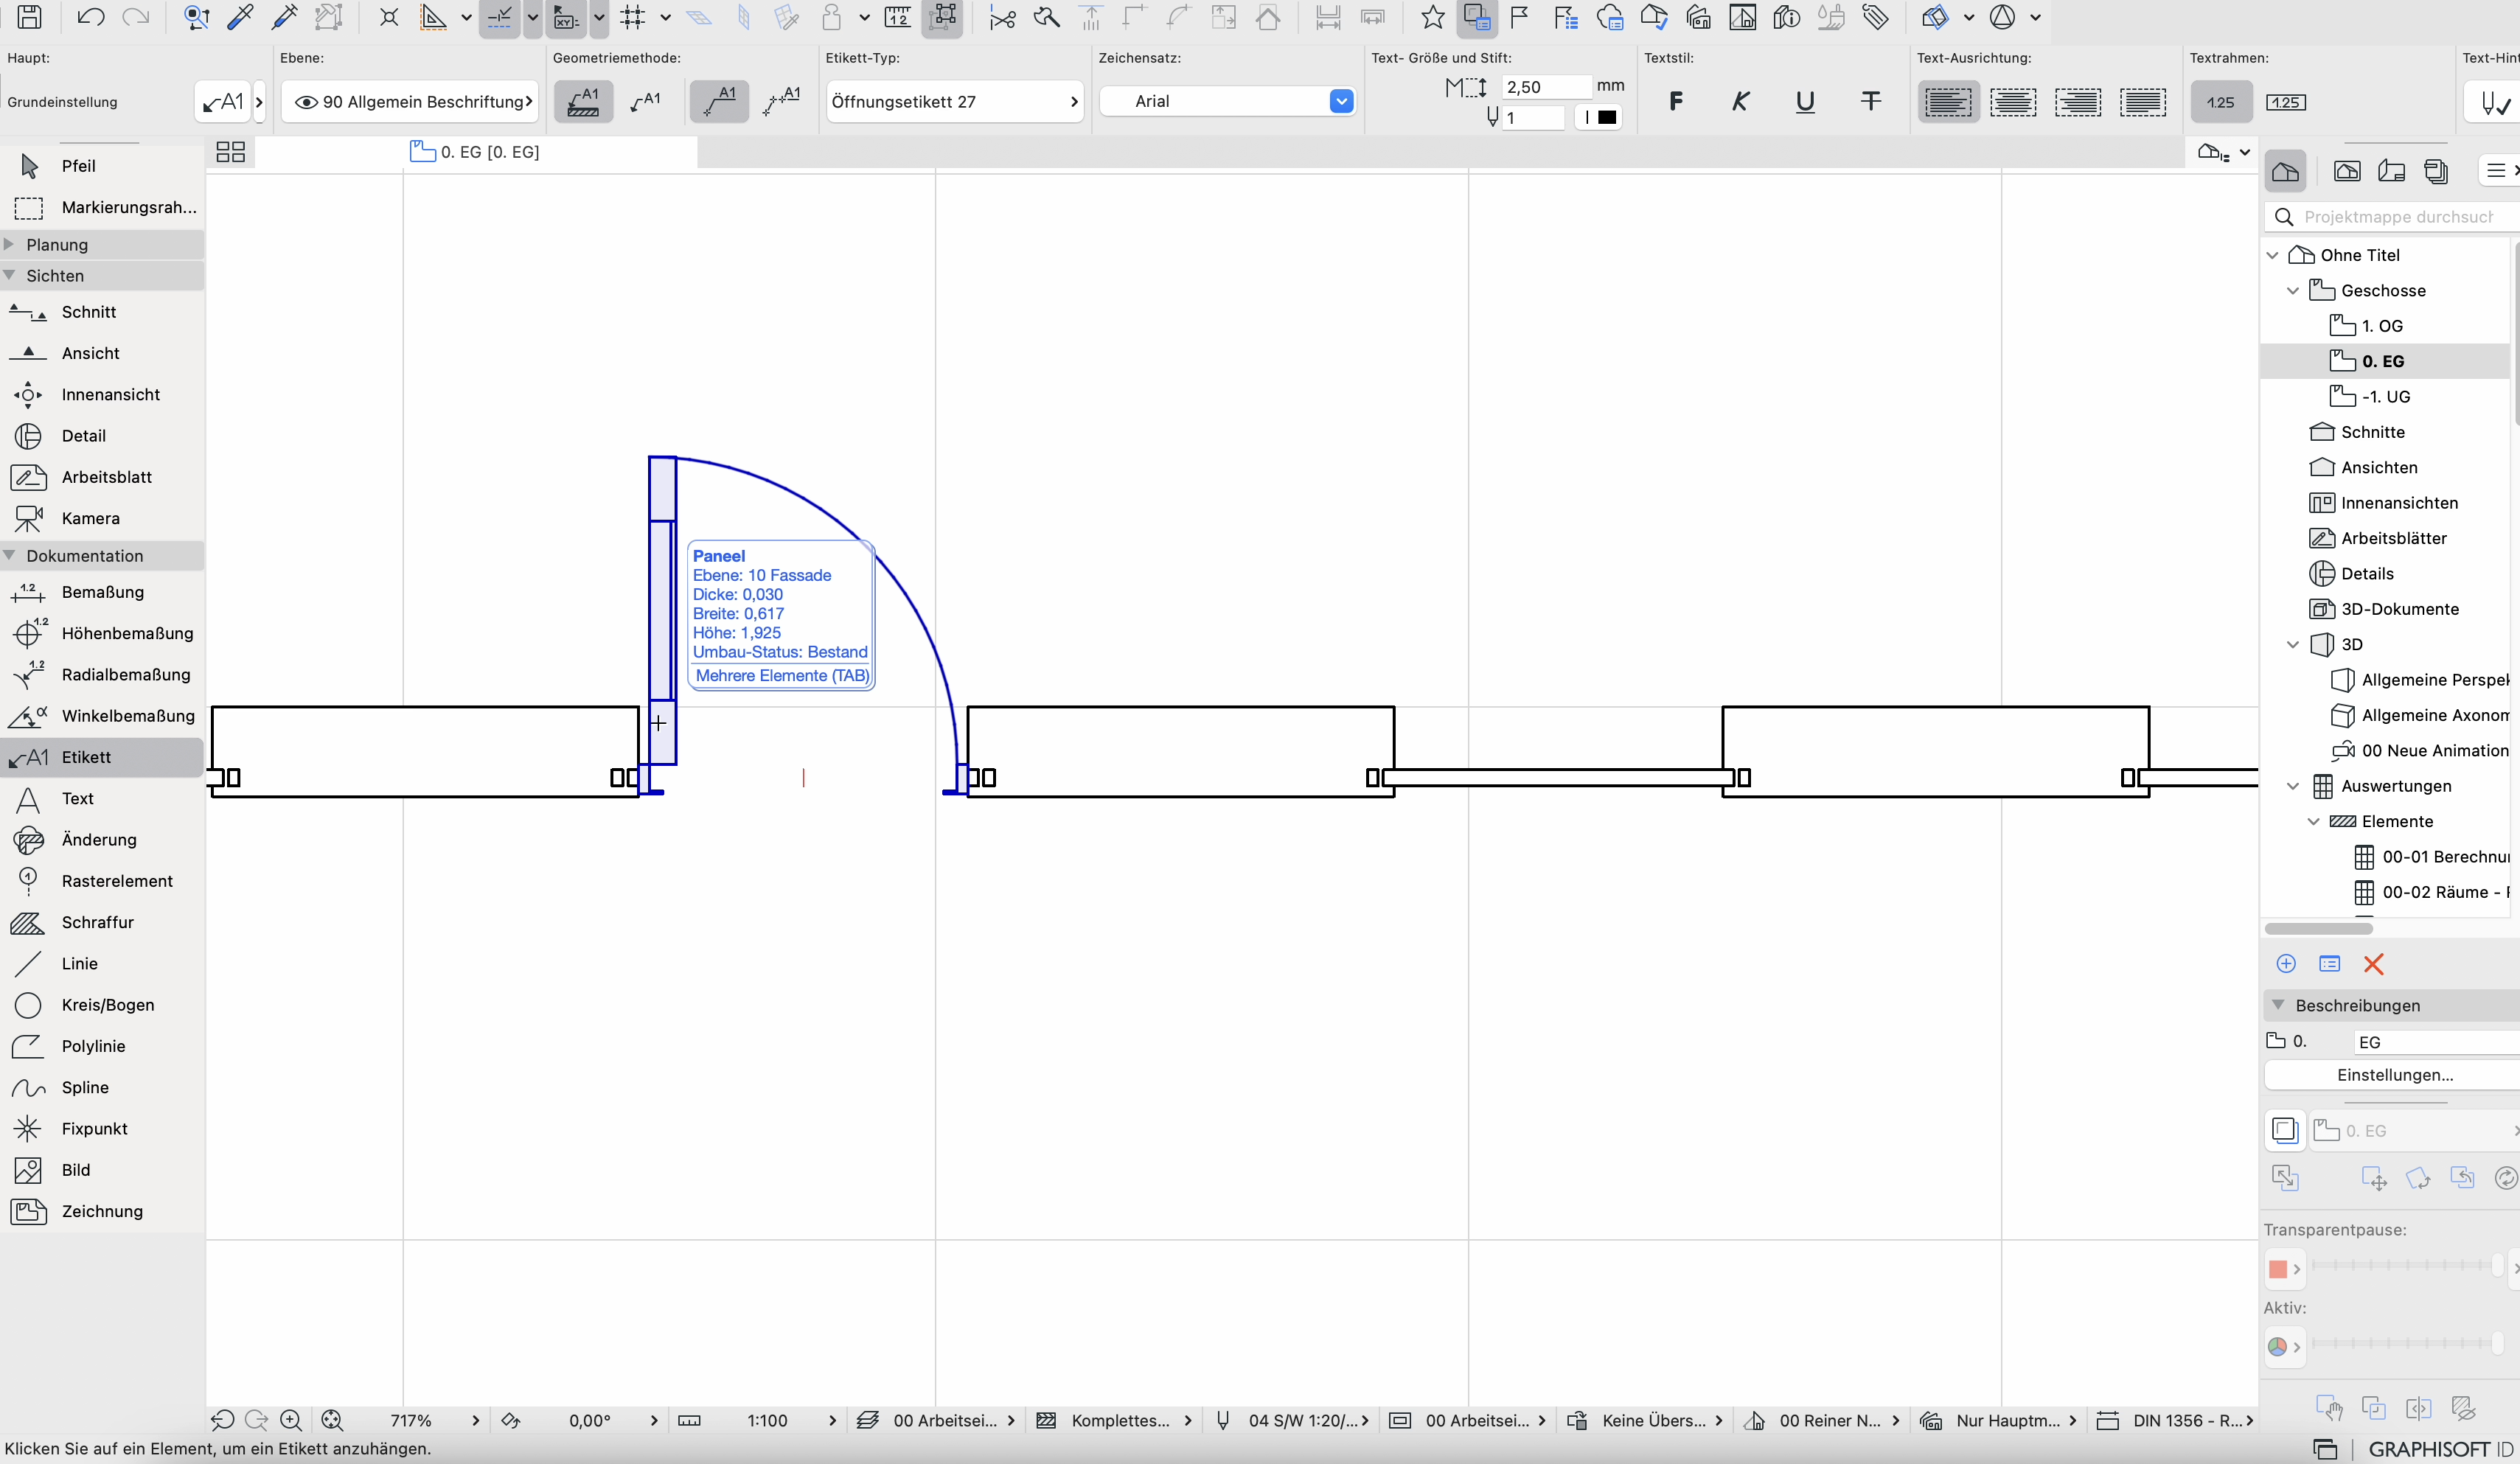Click the Save icon in toolbar
The image size is (2520, 1464).
29,17
